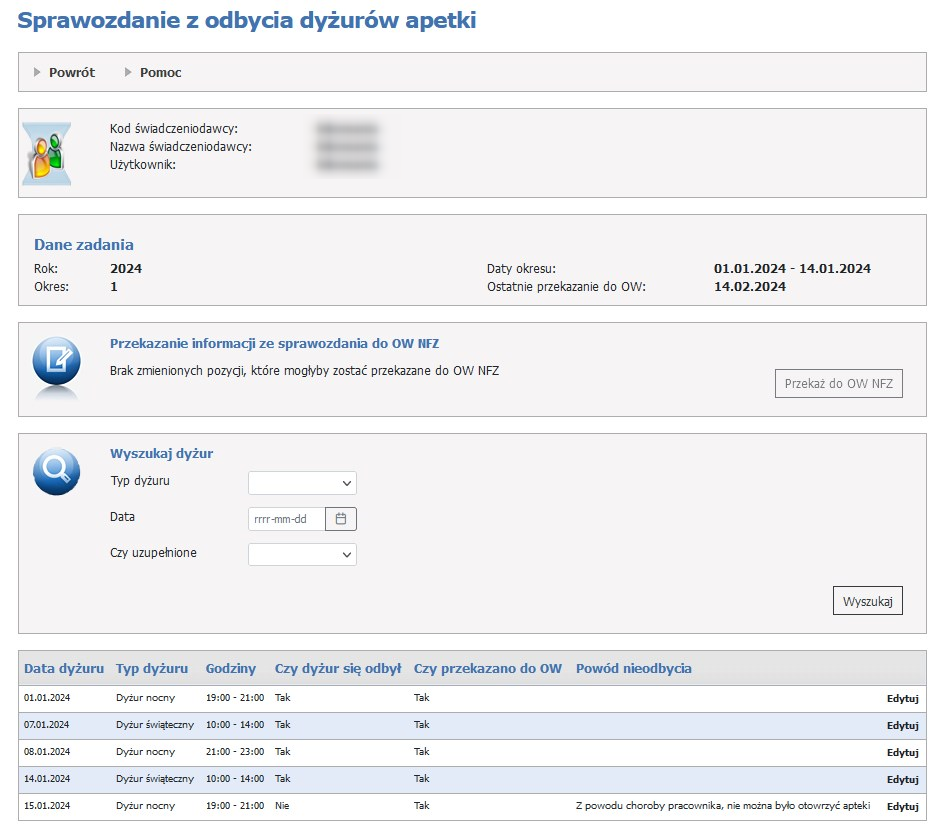Image resolution: width=934 pixels, height=833 pixels.
Task: Click the magnifying glass search icon
Action: 56,470
